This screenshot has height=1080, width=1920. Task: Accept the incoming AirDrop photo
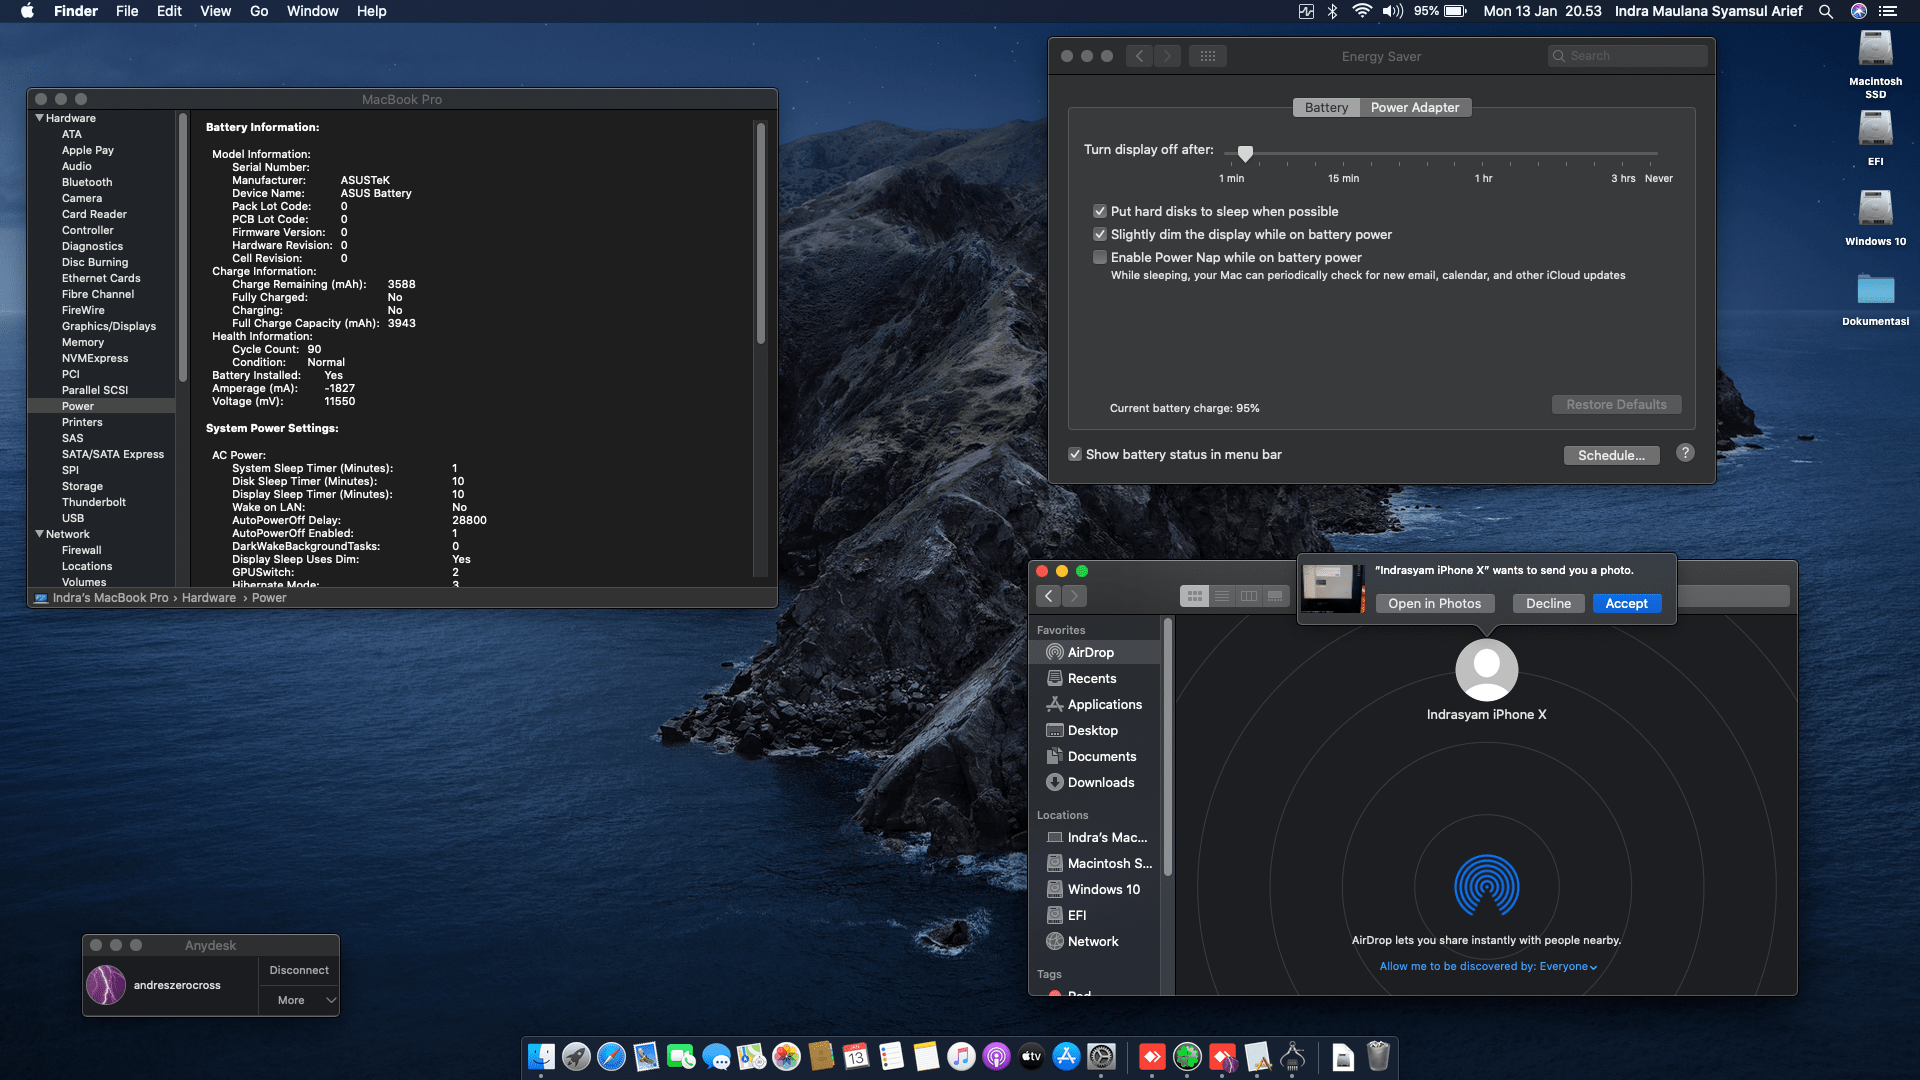point(1626,603)
